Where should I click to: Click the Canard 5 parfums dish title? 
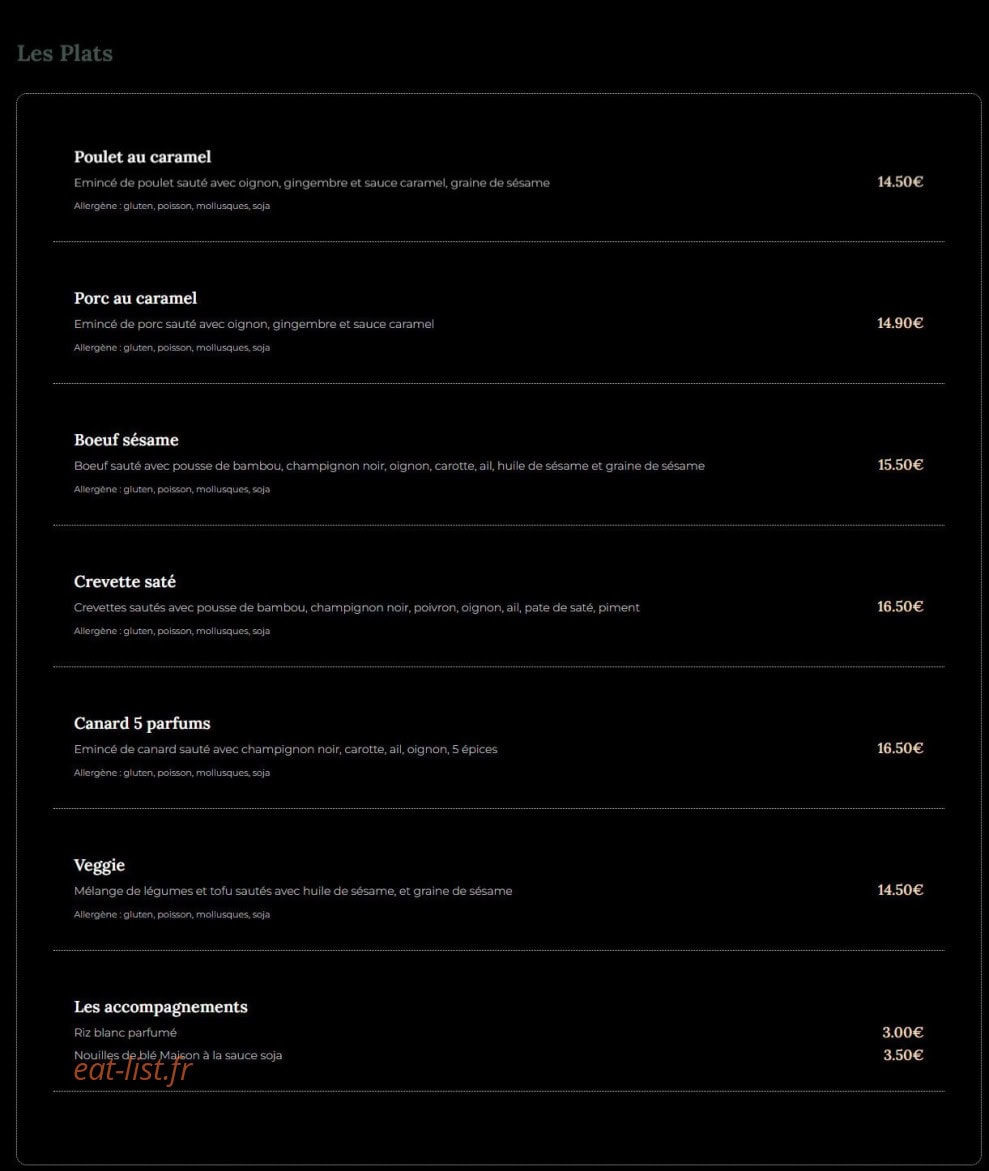coord(142,724)
